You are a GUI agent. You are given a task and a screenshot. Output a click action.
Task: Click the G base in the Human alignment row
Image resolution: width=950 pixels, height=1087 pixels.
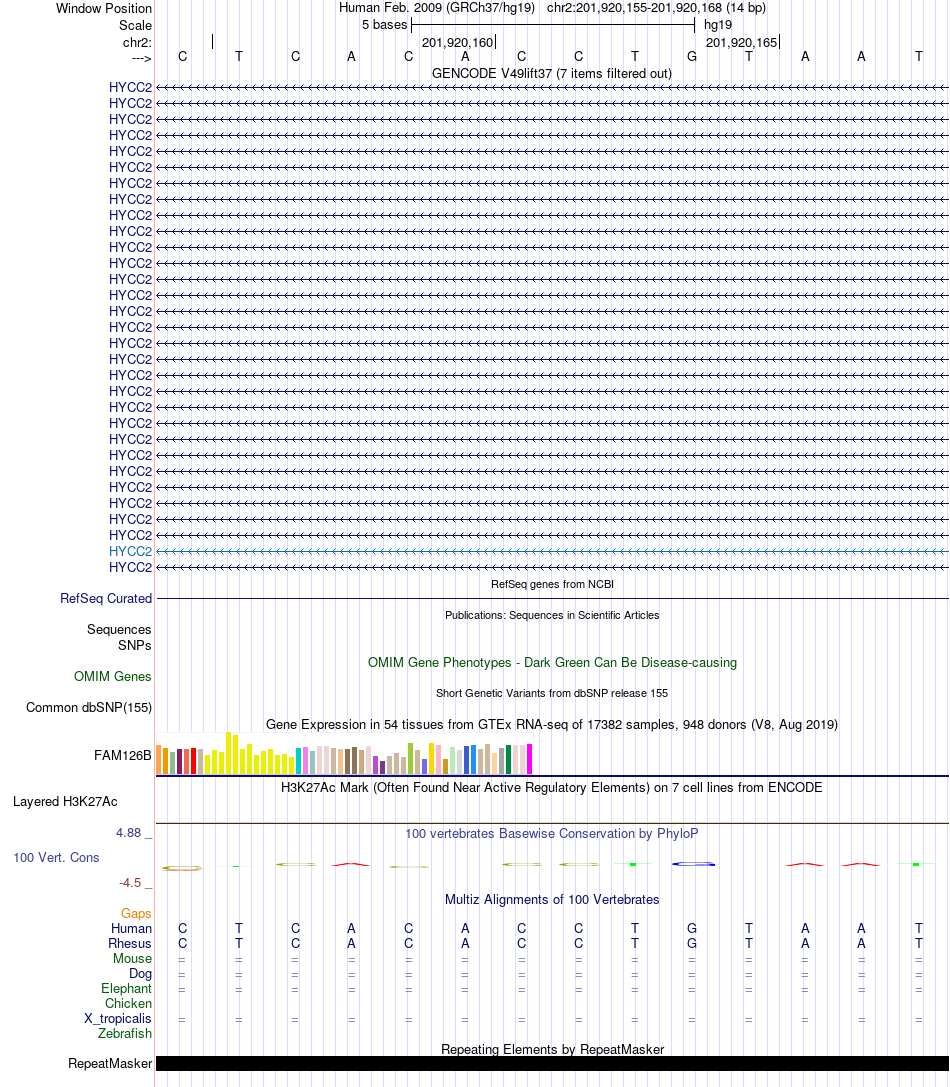pyautogui.click(x=691, y=928)
